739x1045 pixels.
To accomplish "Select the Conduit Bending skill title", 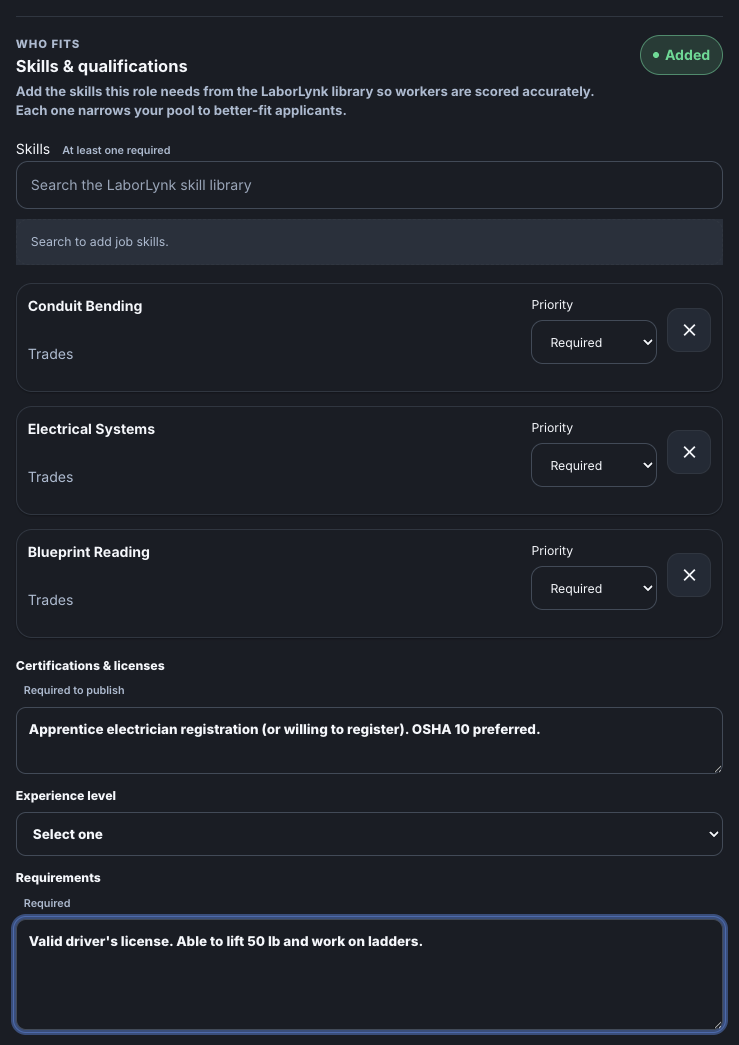I will 85,306.
